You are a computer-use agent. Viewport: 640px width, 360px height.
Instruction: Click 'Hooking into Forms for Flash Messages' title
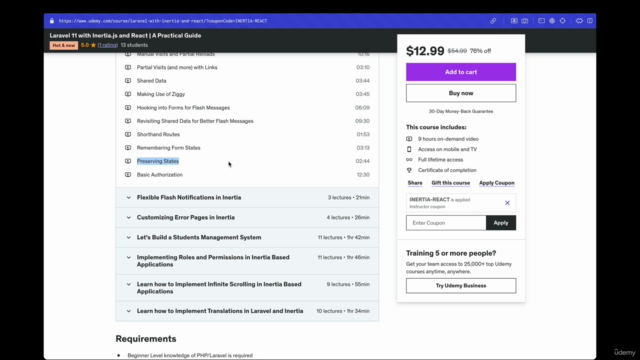point(183,108)
